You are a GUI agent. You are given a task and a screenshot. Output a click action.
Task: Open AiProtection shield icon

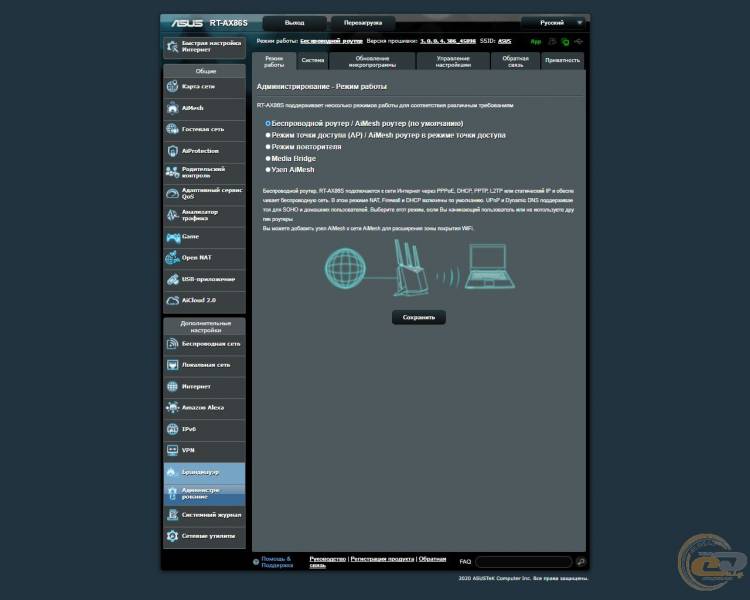point(172,151)
